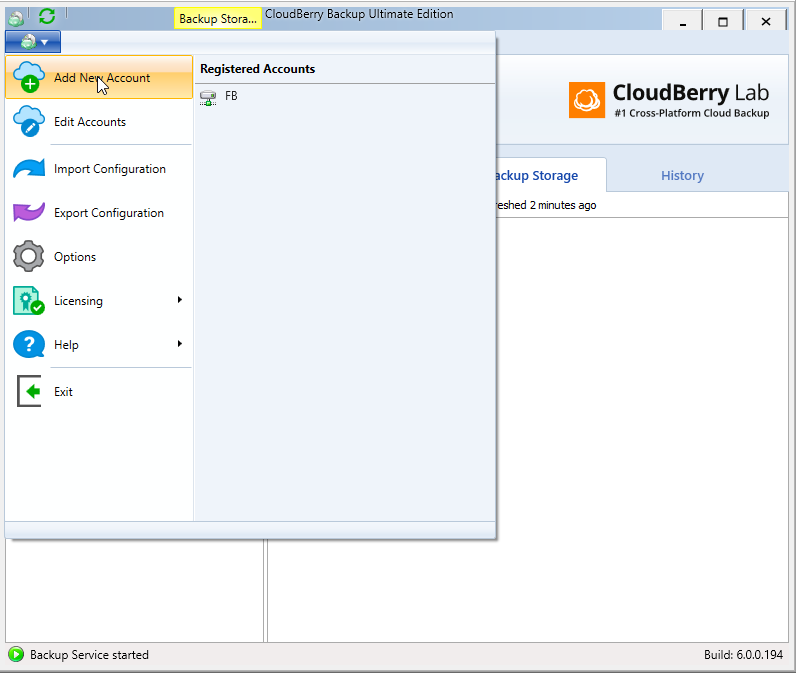Choose Edit Accounts menu entry
796x673 pixels.
pos(99,121)
